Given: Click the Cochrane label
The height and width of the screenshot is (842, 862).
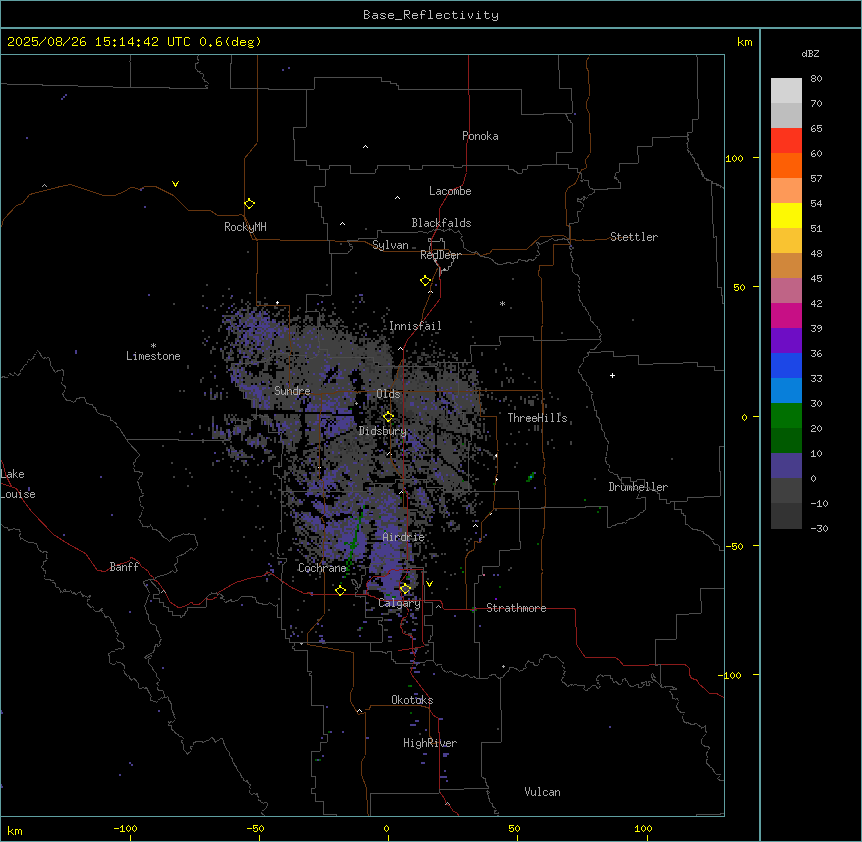Looking at the screenshot, I should click(x=322, y=568).
